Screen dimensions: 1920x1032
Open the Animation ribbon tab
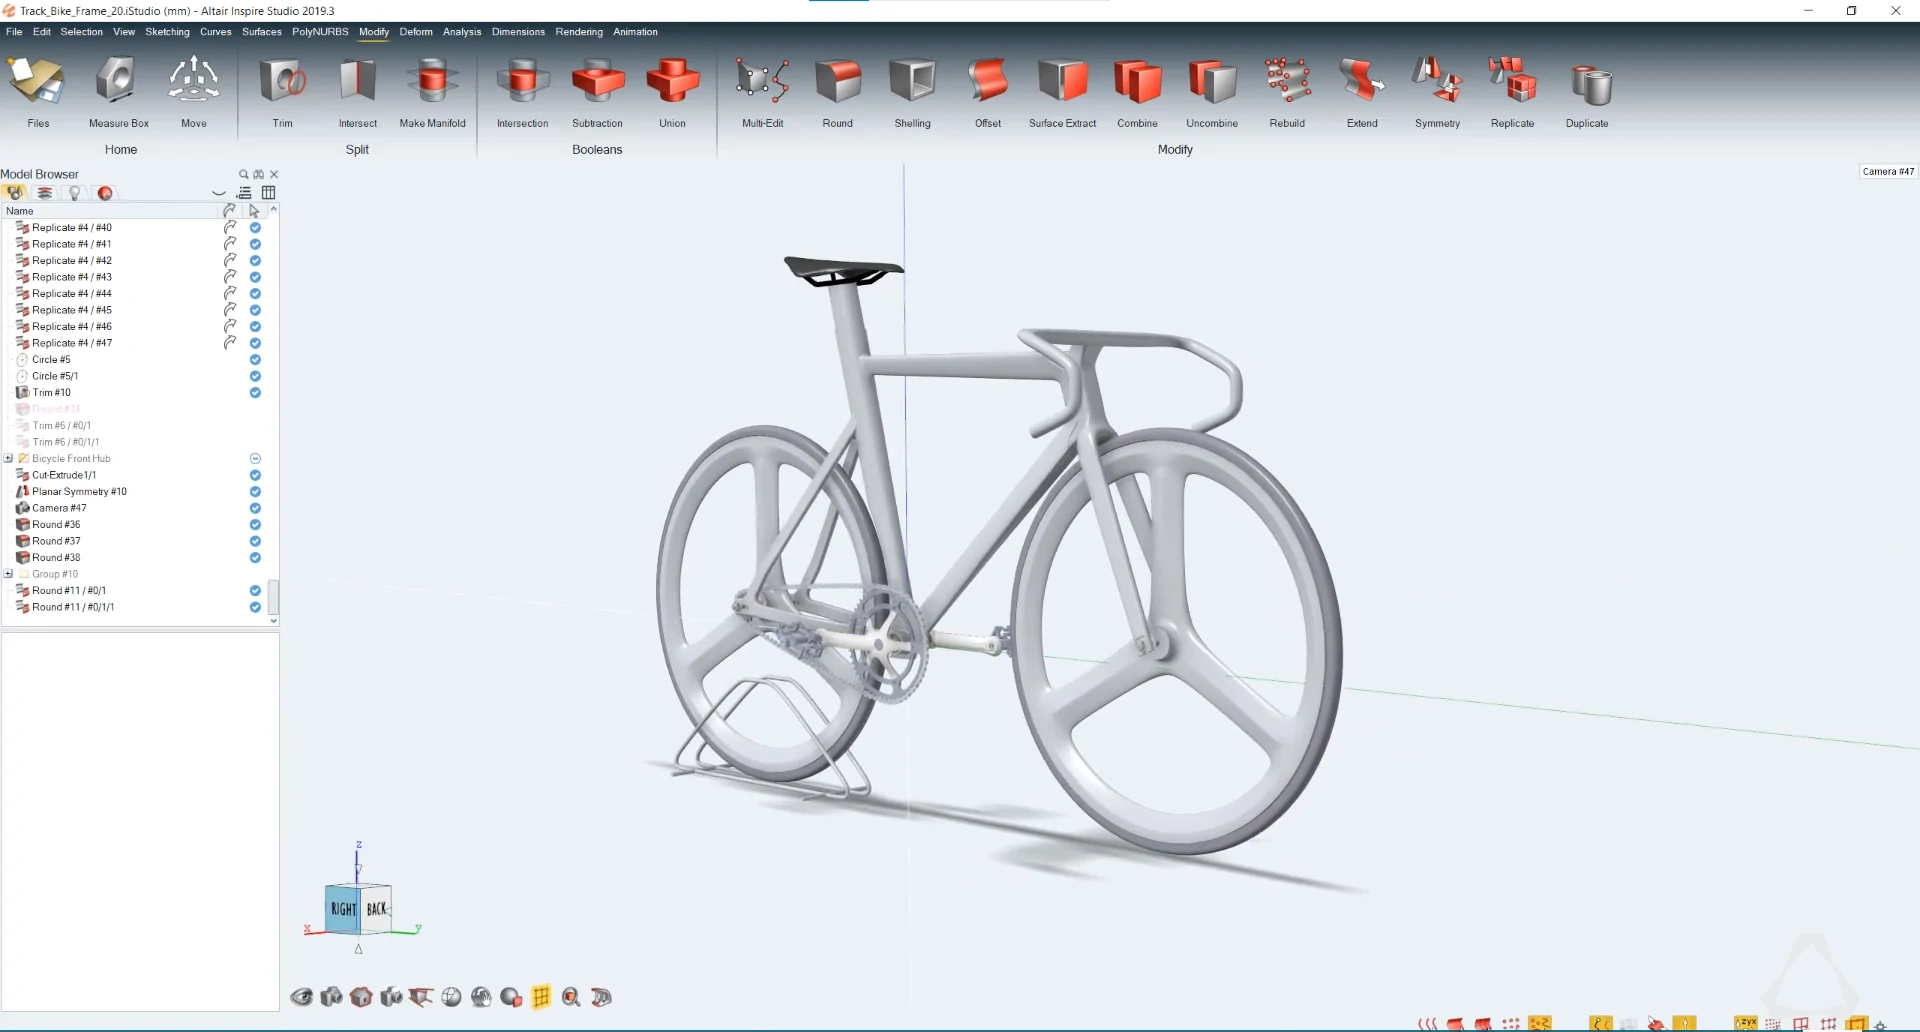point(635,32)
